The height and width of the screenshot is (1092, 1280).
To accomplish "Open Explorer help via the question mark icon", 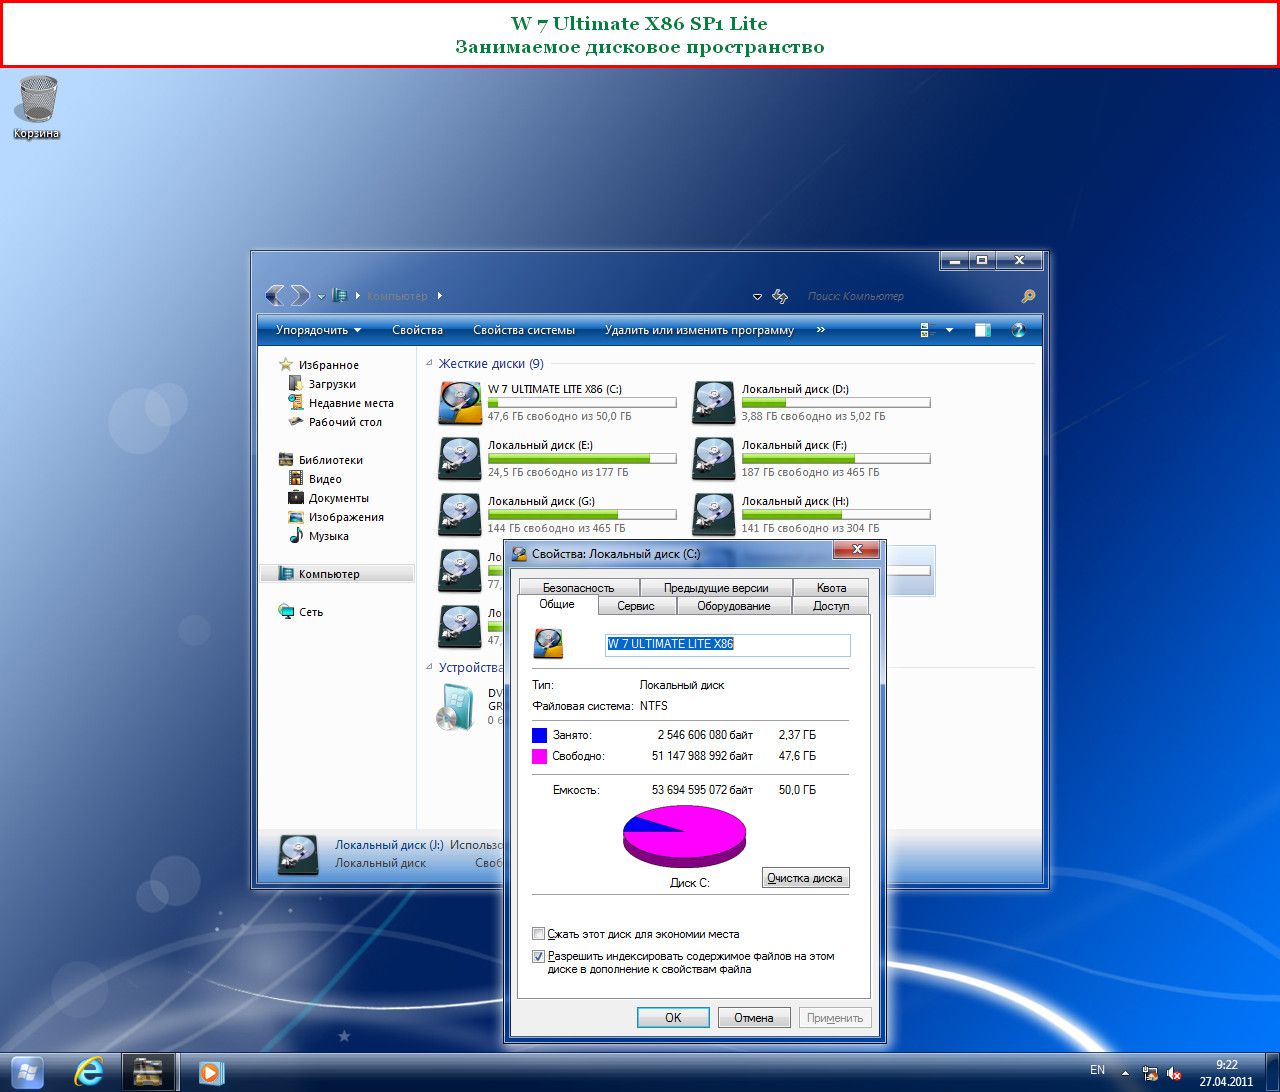I will coord(1019,330).
